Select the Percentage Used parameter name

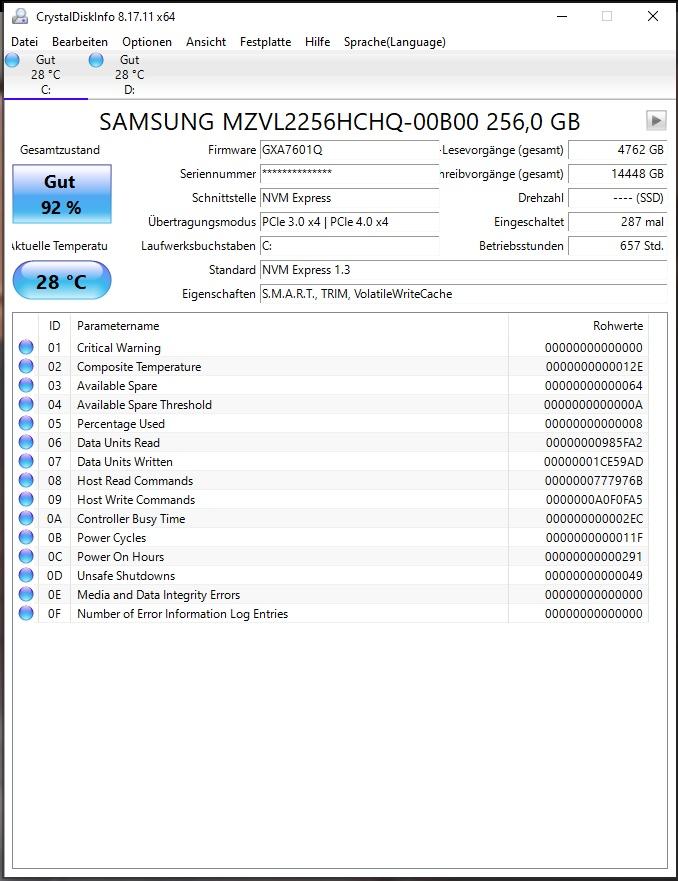[x=121, y=424]
